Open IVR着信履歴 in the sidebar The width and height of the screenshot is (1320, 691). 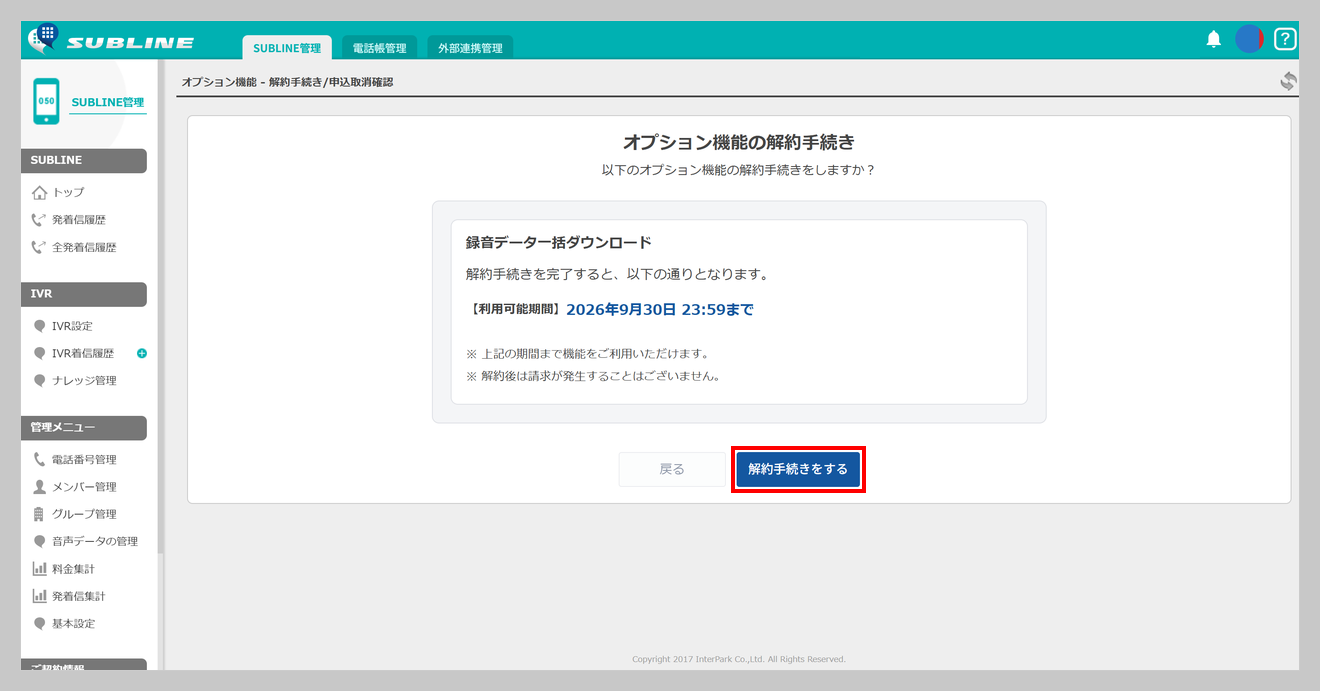[x=83, y=353]
